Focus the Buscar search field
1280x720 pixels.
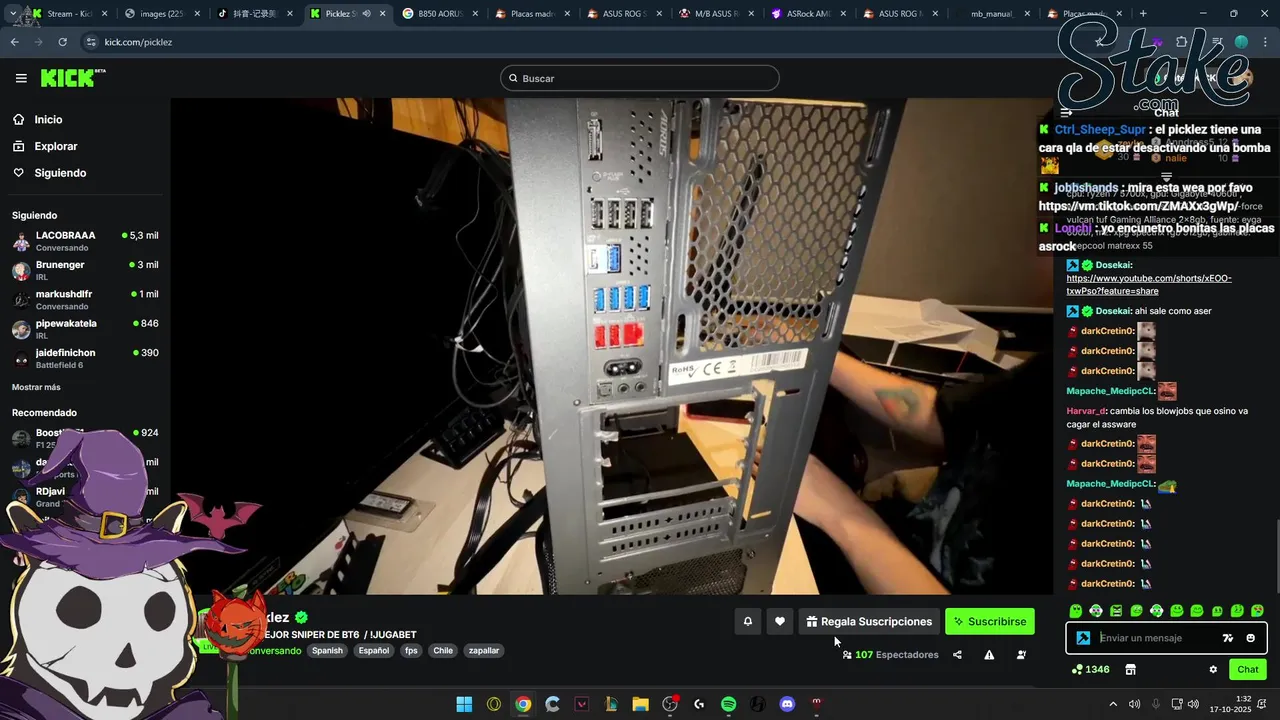tap(640, 78)
